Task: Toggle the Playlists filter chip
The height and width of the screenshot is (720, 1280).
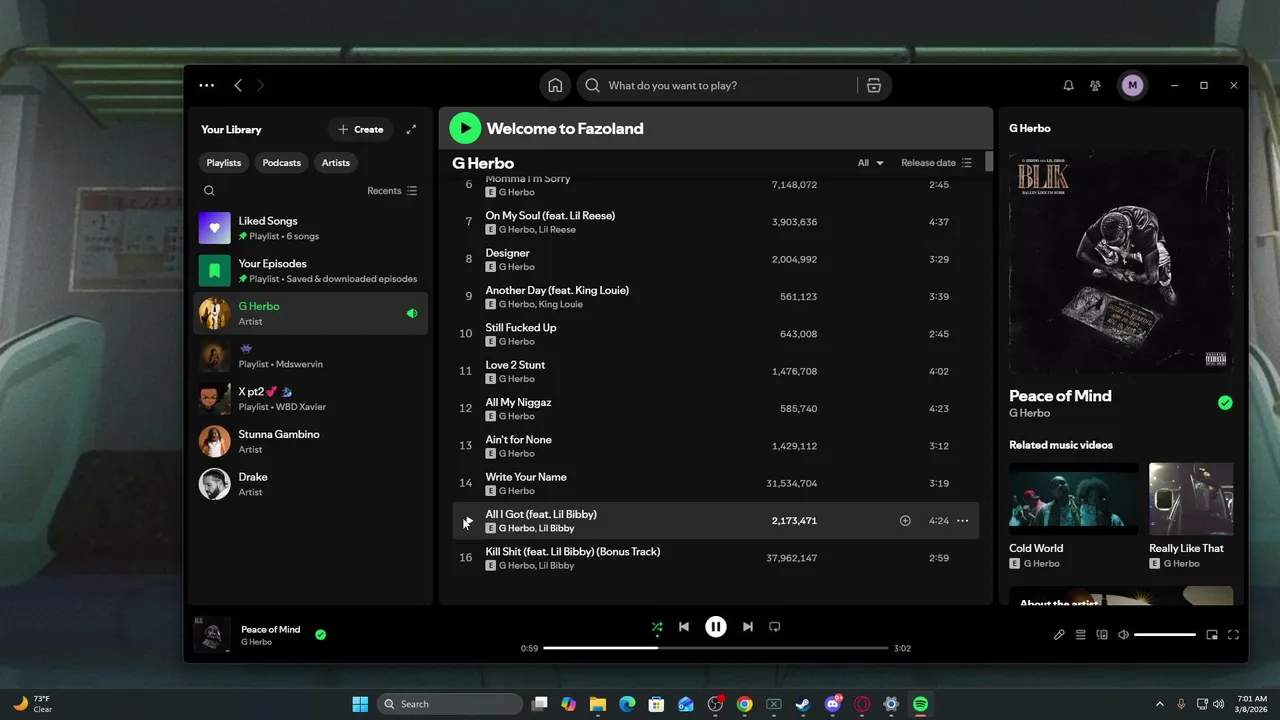Action: (x=224, y=163)
